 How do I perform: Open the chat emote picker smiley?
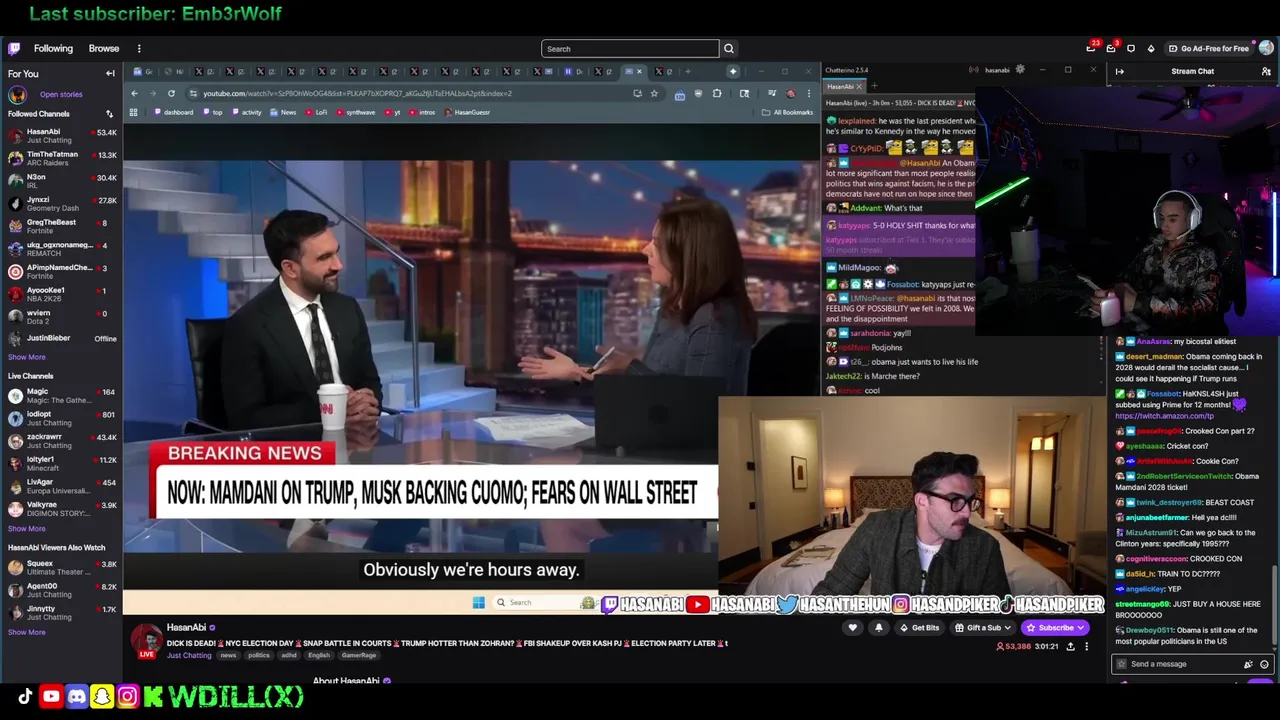point(1264,664)
